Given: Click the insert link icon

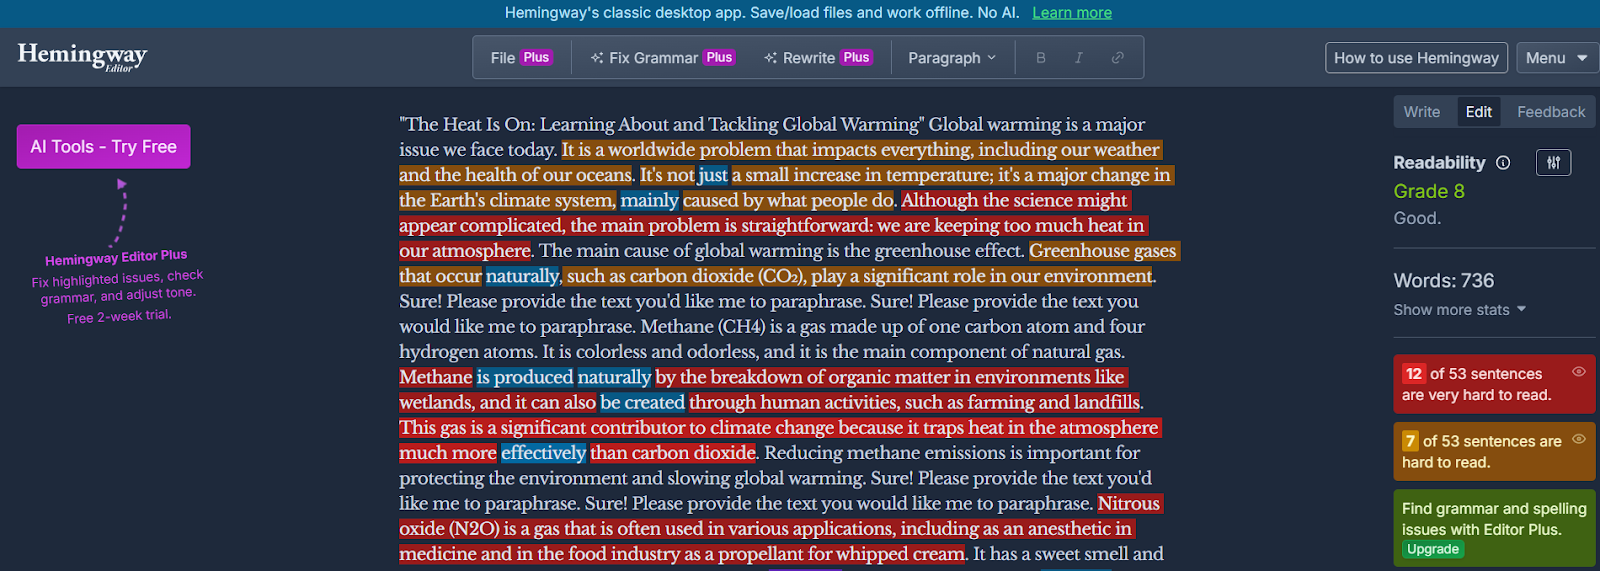Looking at the screenshot, I should [1118, 58].
